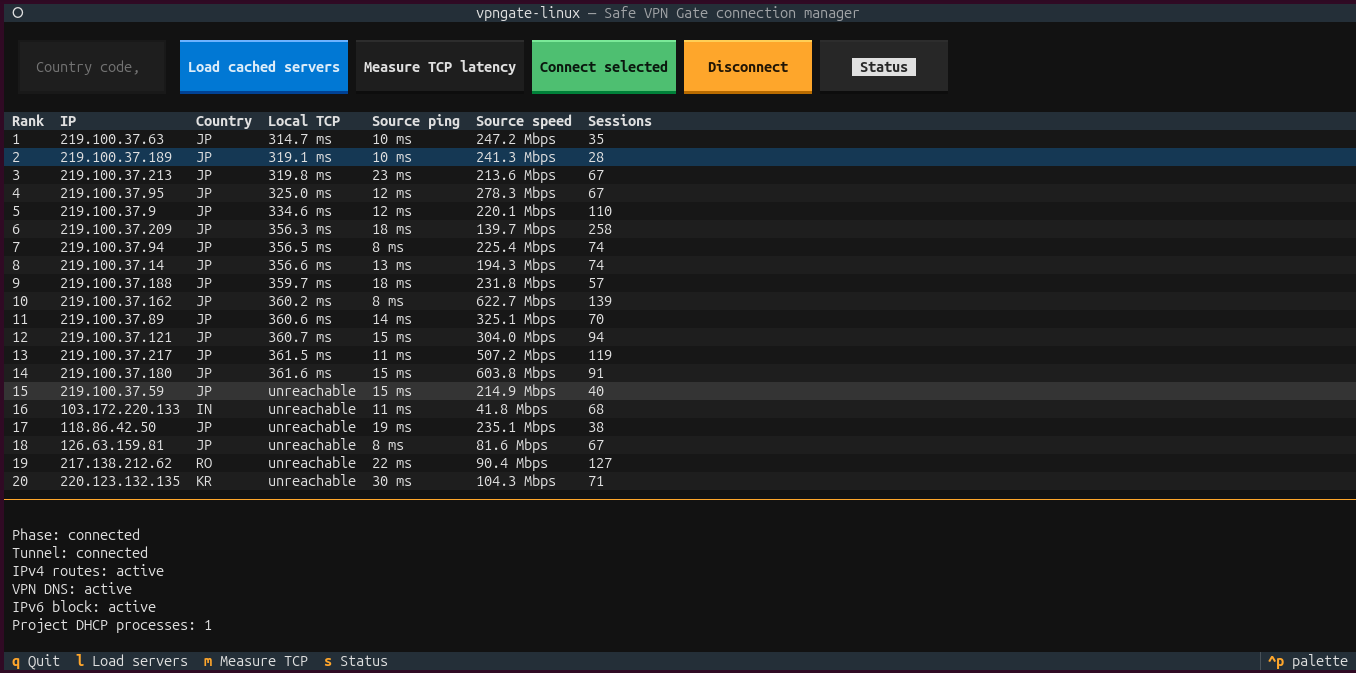Click the IP column header
This screenshot has height=673, width=1356.
pyautogui.click(x=68, y=121)
